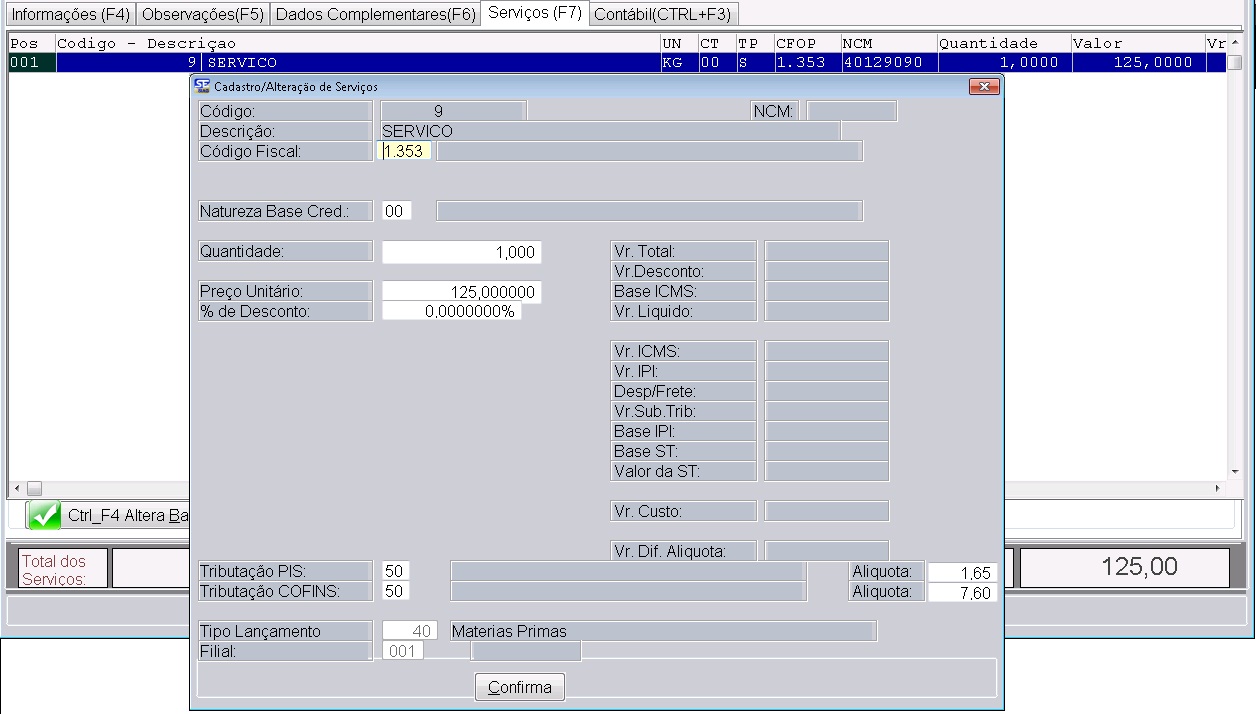Open the Observações(F5) tab
The width and height of the screenshot is (1256, 714).
point(203,14)
